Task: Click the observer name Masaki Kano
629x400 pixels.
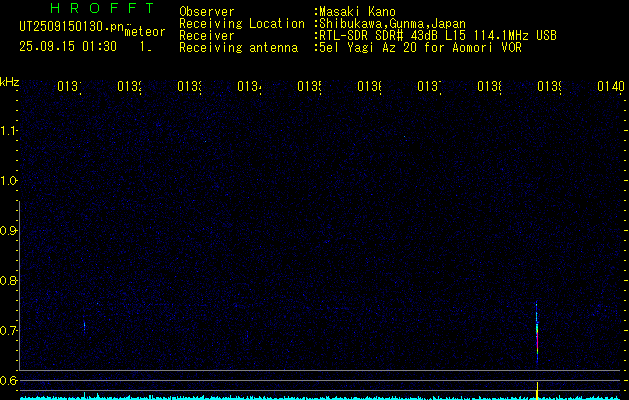Action: pos(357,12)
